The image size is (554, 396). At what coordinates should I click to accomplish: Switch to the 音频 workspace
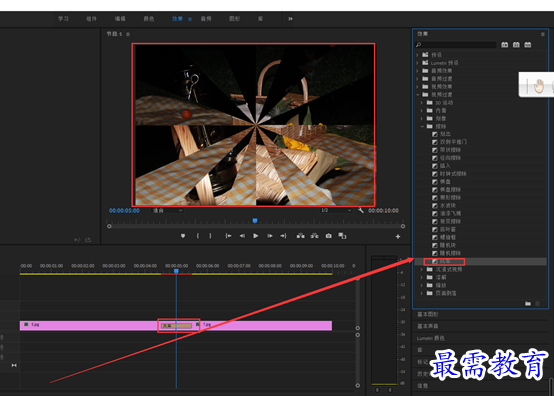pyautogui.click(x=206, y=19)
